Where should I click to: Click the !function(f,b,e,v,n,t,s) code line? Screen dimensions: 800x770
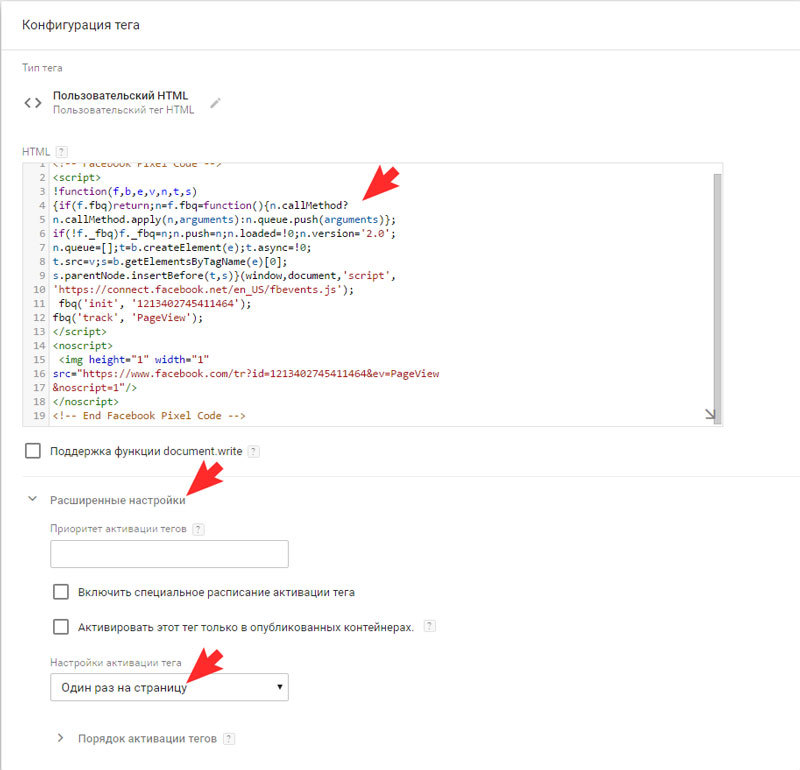click(x=124, y=191)
